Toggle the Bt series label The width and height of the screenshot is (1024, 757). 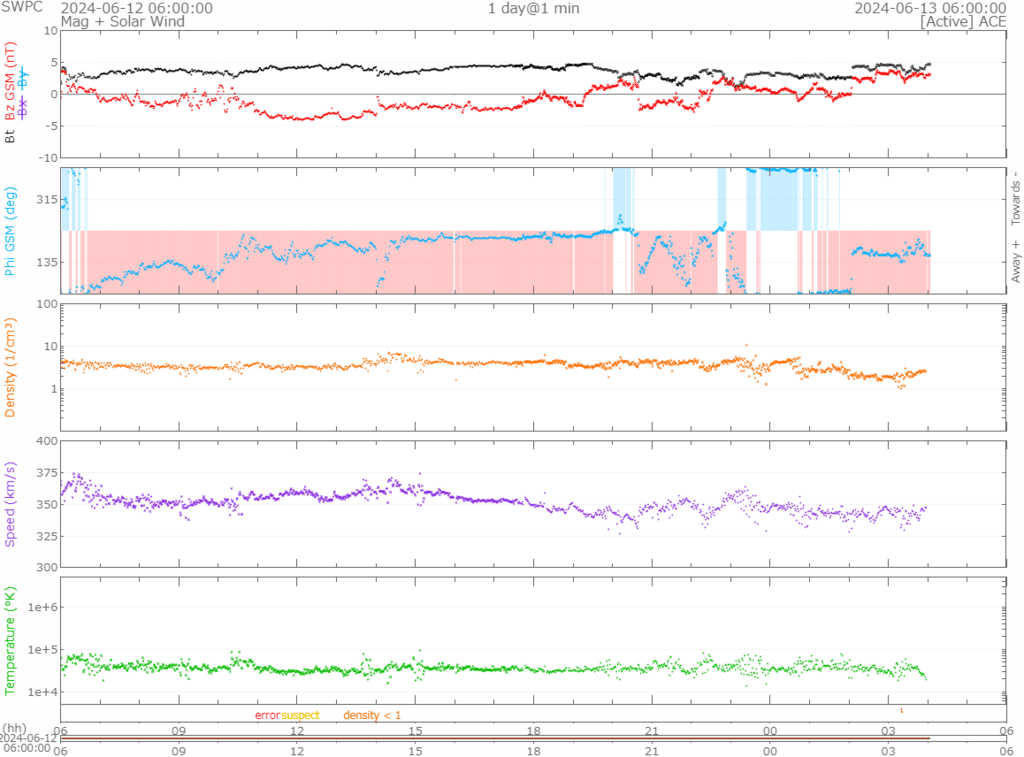point(10,137)
